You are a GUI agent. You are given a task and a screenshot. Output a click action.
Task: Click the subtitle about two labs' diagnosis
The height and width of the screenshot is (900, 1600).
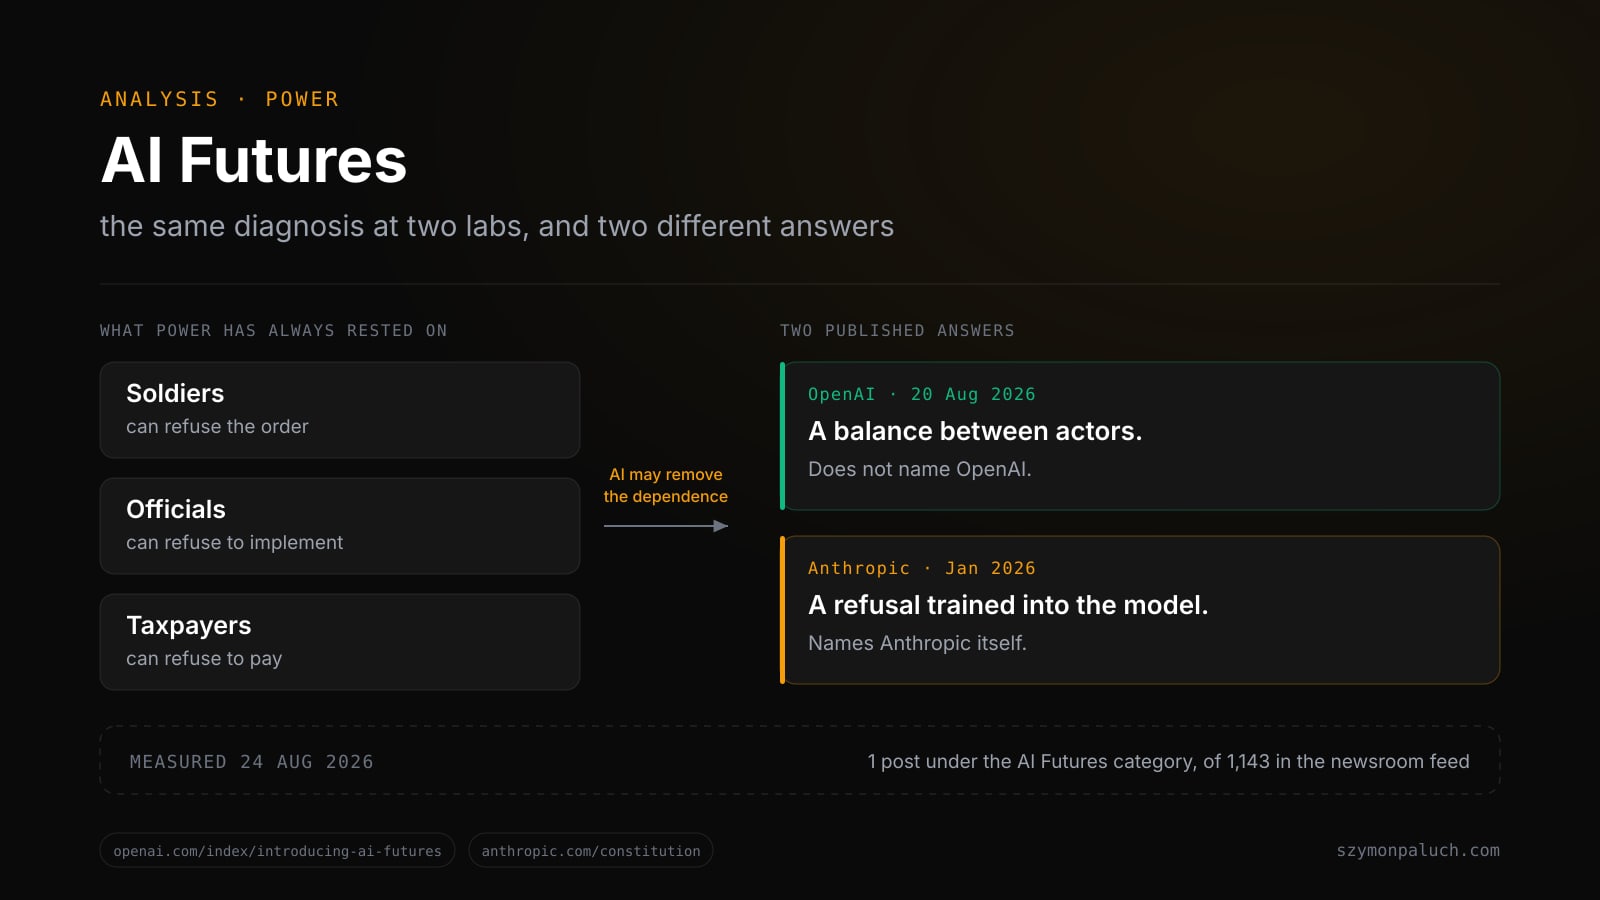pyautogui.click(x=497, y=226)
